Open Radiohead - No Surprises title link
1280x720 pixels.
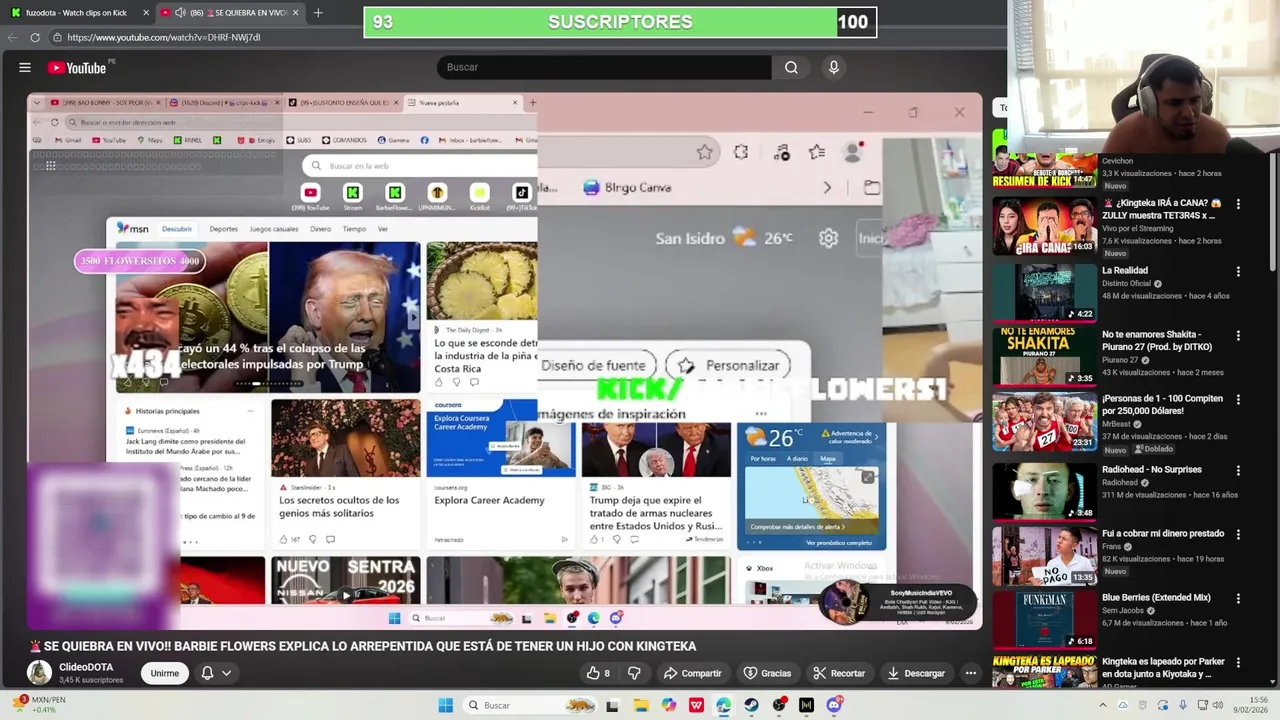(x=1152, y=470)
